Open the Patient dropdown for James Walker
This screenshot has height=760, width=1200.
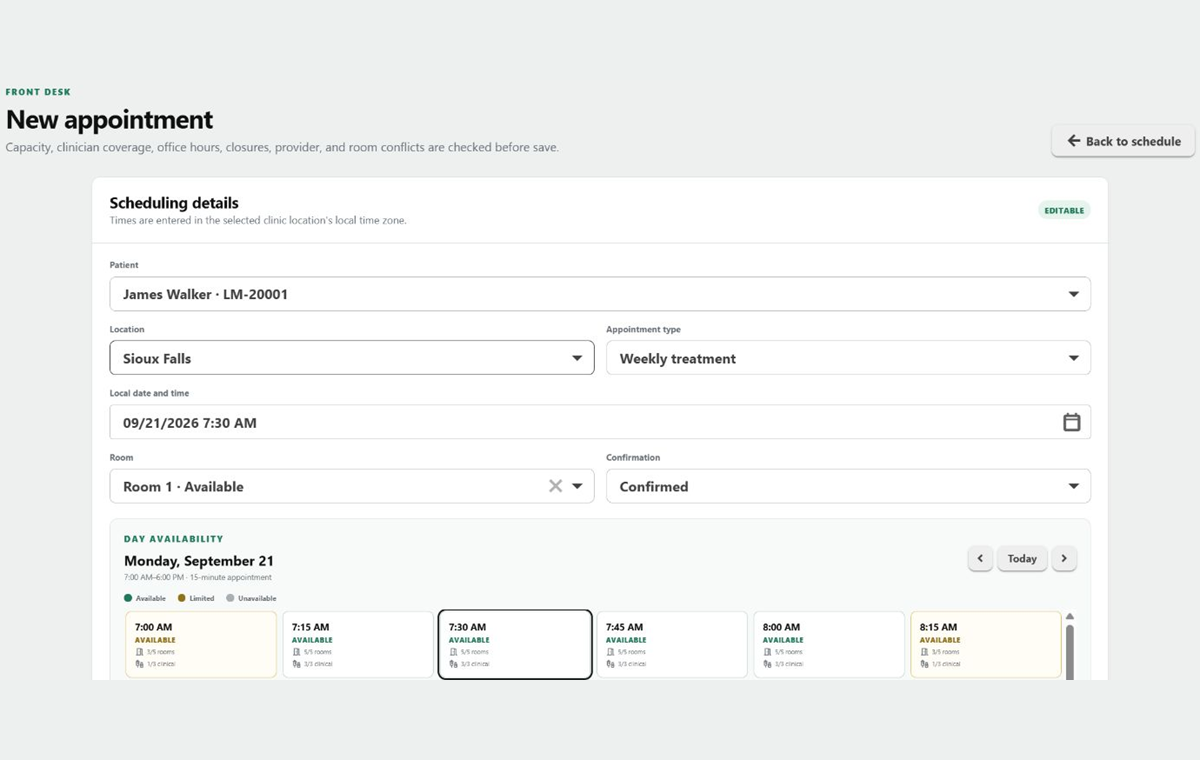tap(600, 294)
